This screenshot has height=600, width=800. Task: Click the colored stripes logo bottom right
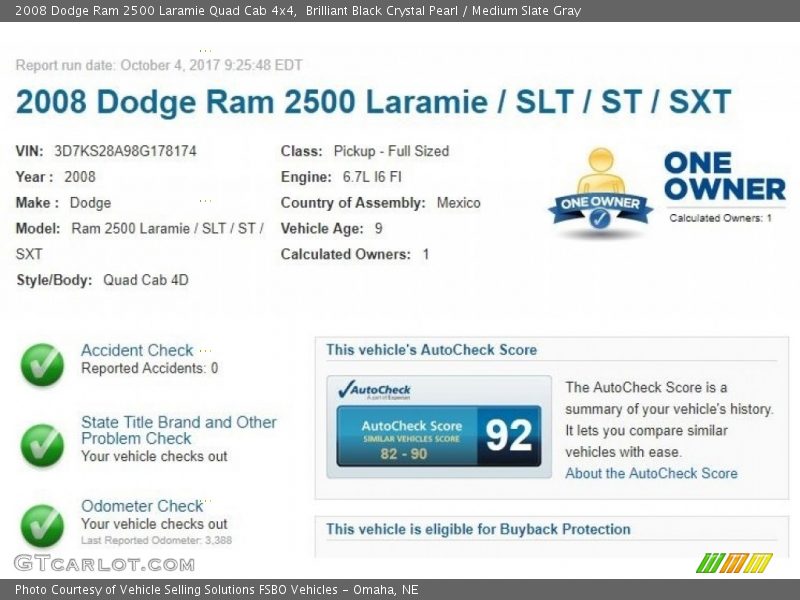coord(734,562)
